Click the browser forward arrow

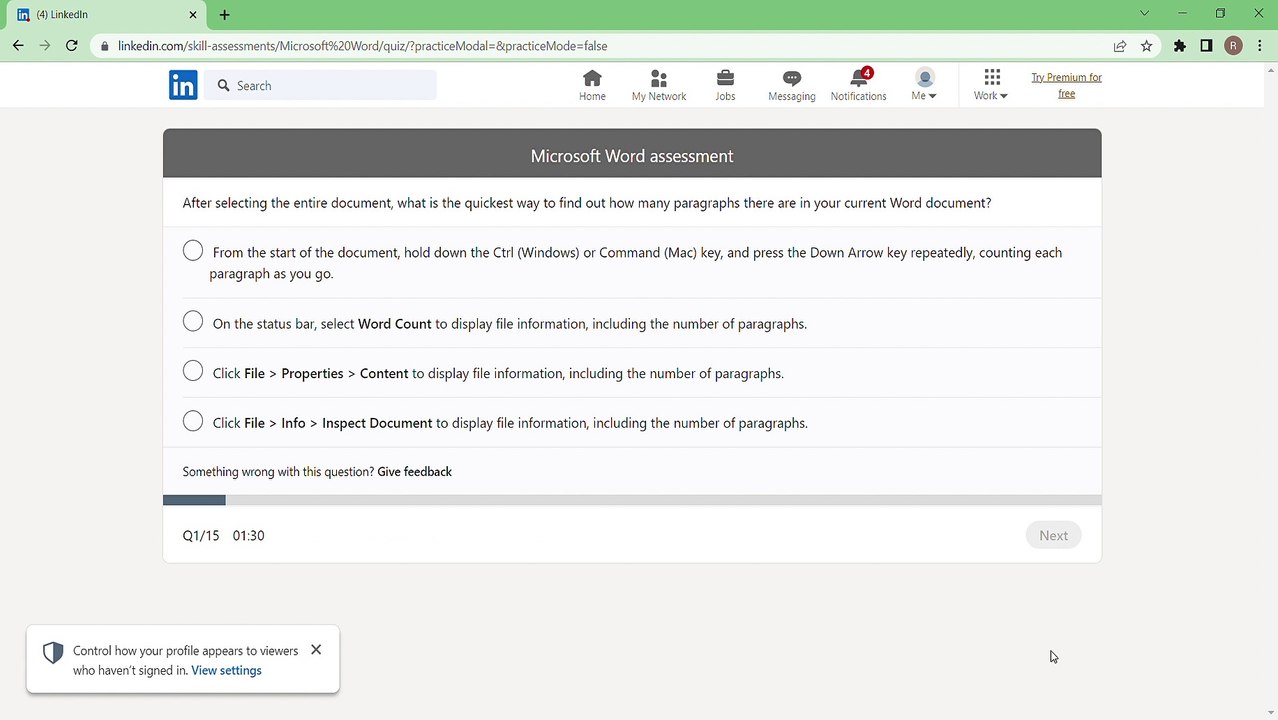tap(44, 45)
